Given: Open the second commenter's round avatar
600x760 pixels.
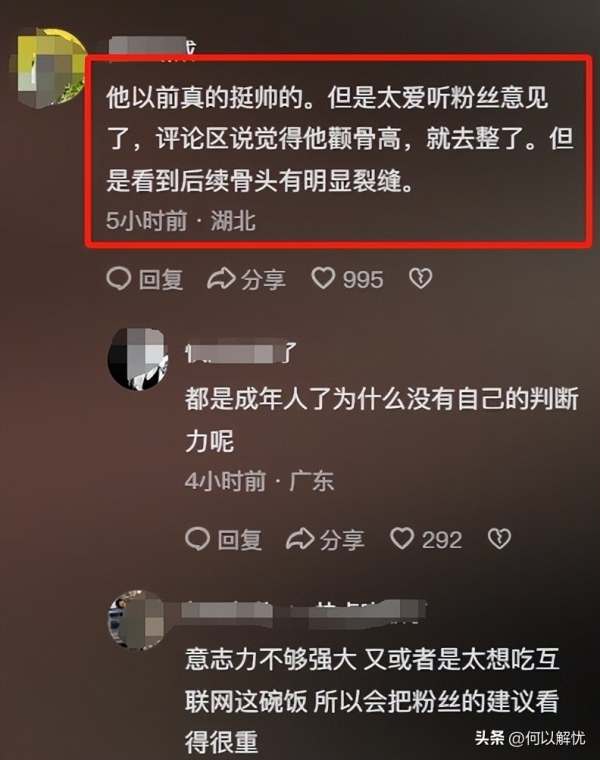Looking at the screenshot, I should 138,359.
